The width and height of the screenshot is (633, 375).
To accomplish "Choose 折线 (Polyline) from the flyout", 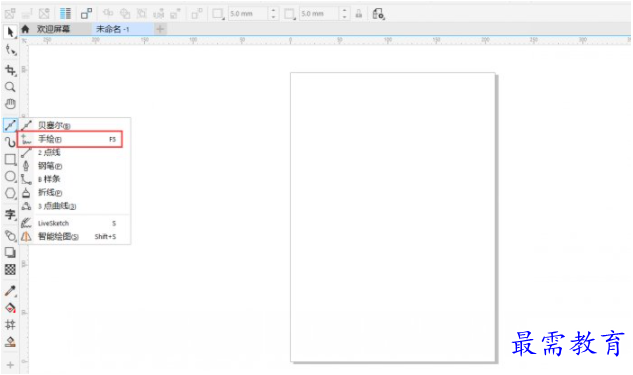I will pos(74,193).
